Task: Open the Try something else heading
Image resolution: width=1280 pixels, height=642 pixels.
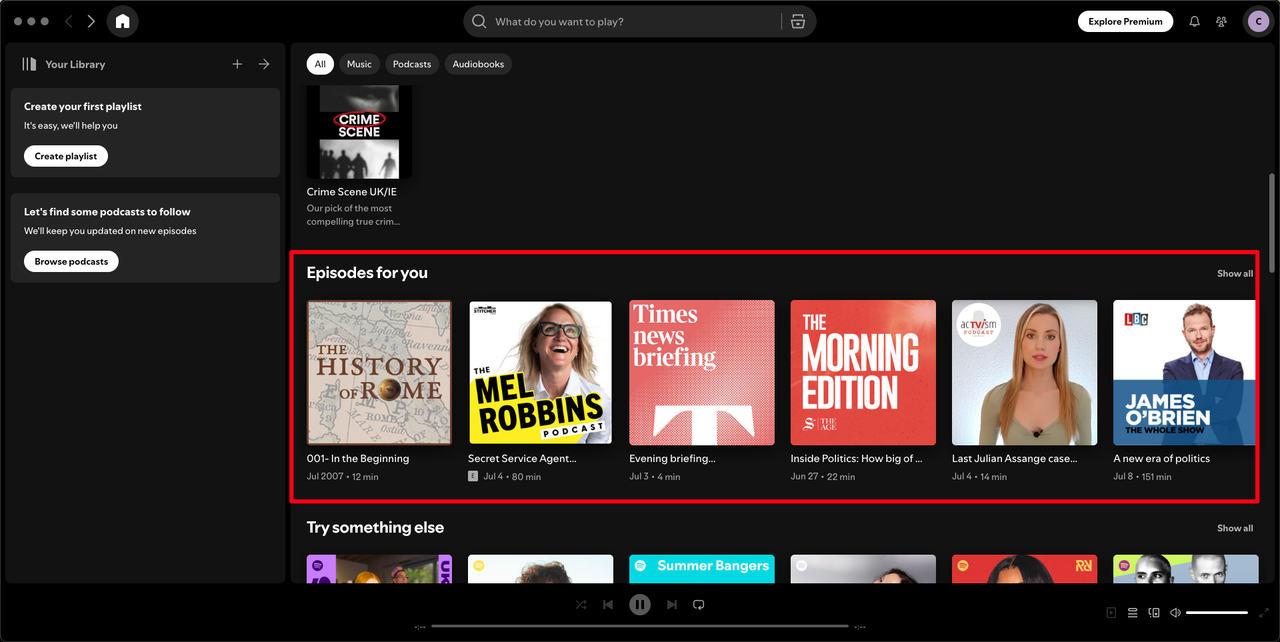Action: coord(375,527)
